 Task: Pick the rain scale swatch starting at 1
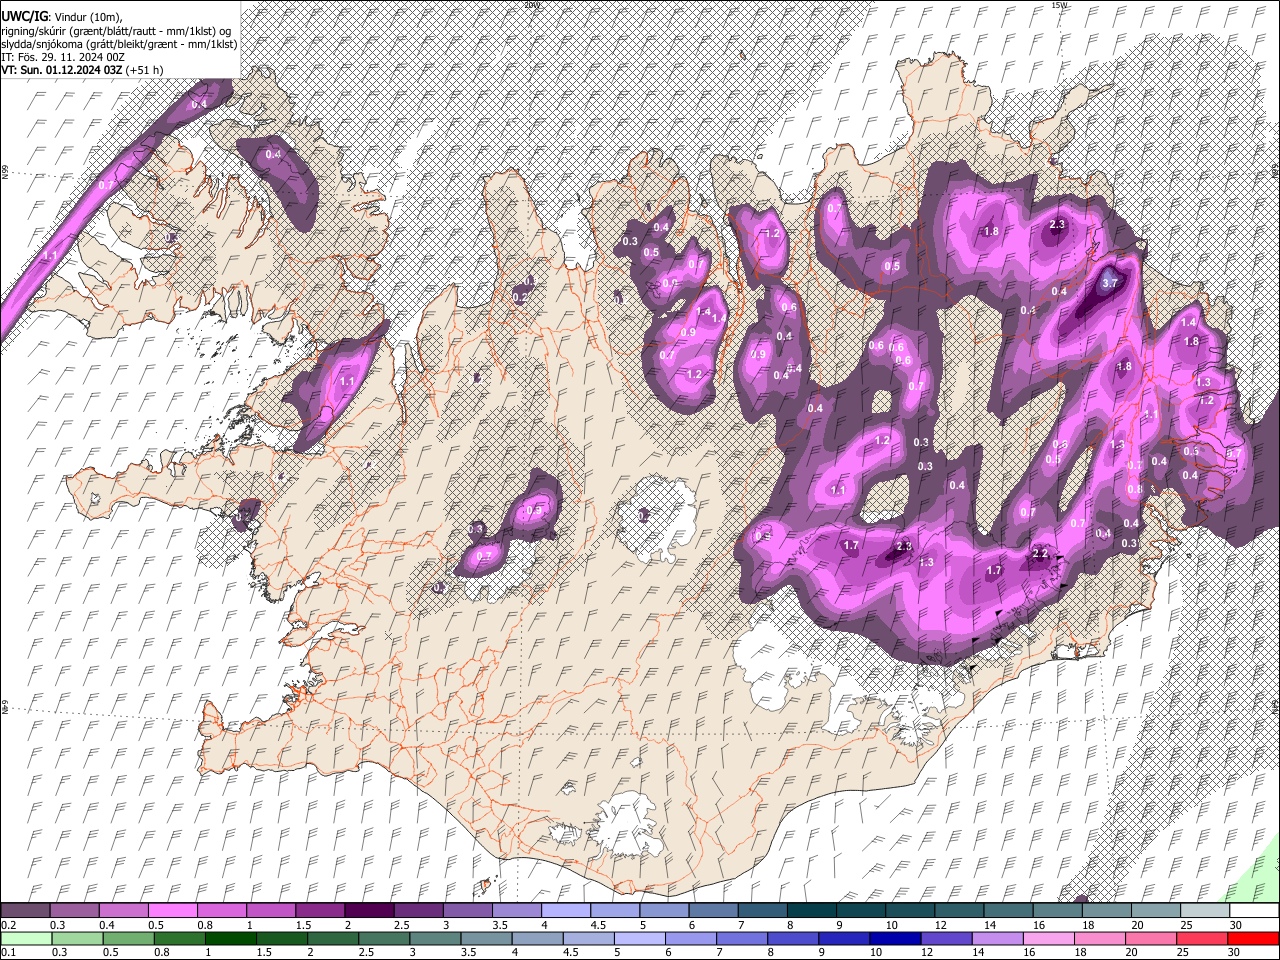[x=231, y=938]
